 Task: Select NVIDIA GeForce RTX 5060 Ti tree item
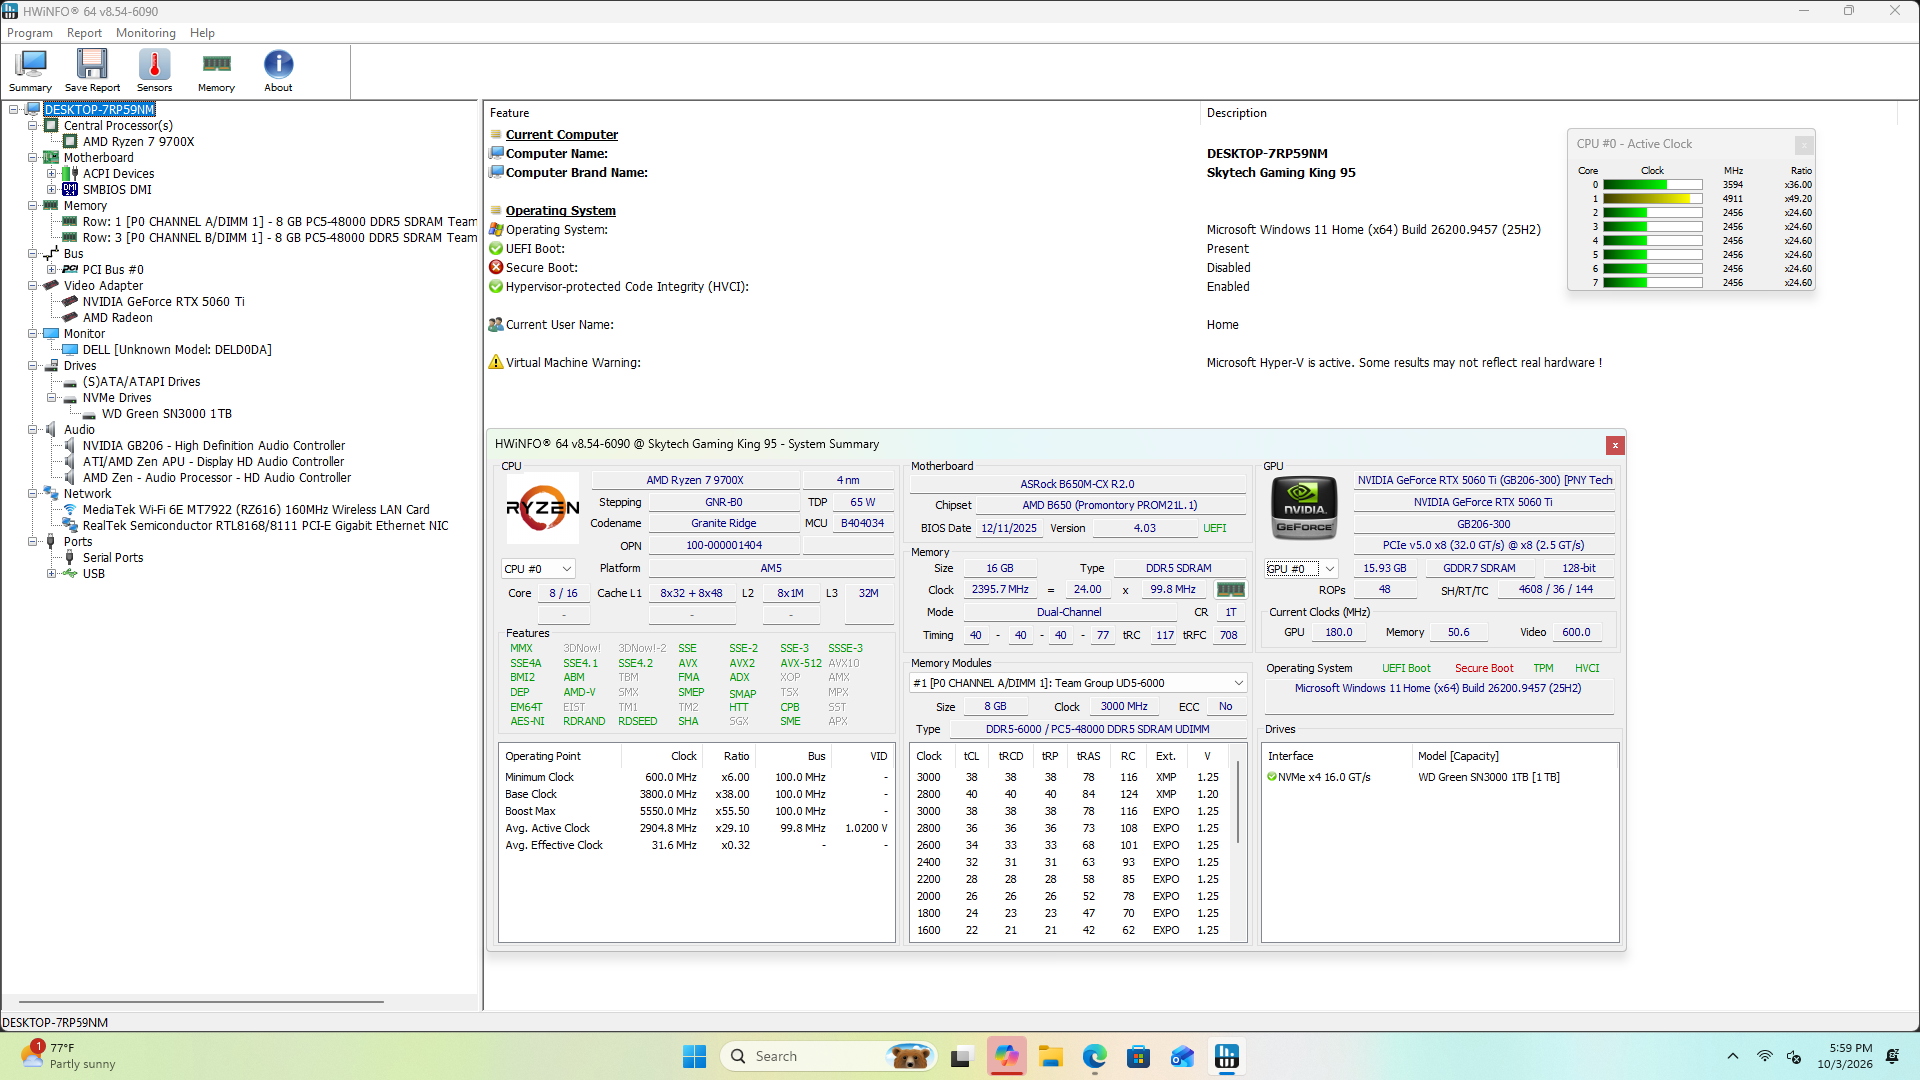tap(163, 302)
